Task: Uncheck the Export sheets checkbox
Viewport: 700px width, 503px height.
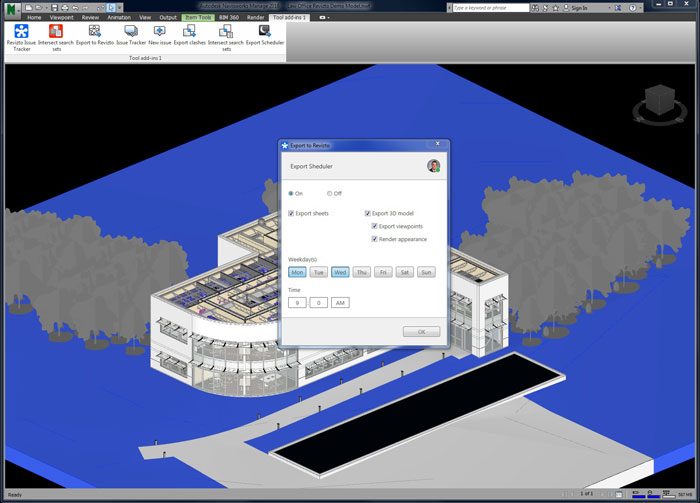Action: pyautogui.click(x=291, y=213)
